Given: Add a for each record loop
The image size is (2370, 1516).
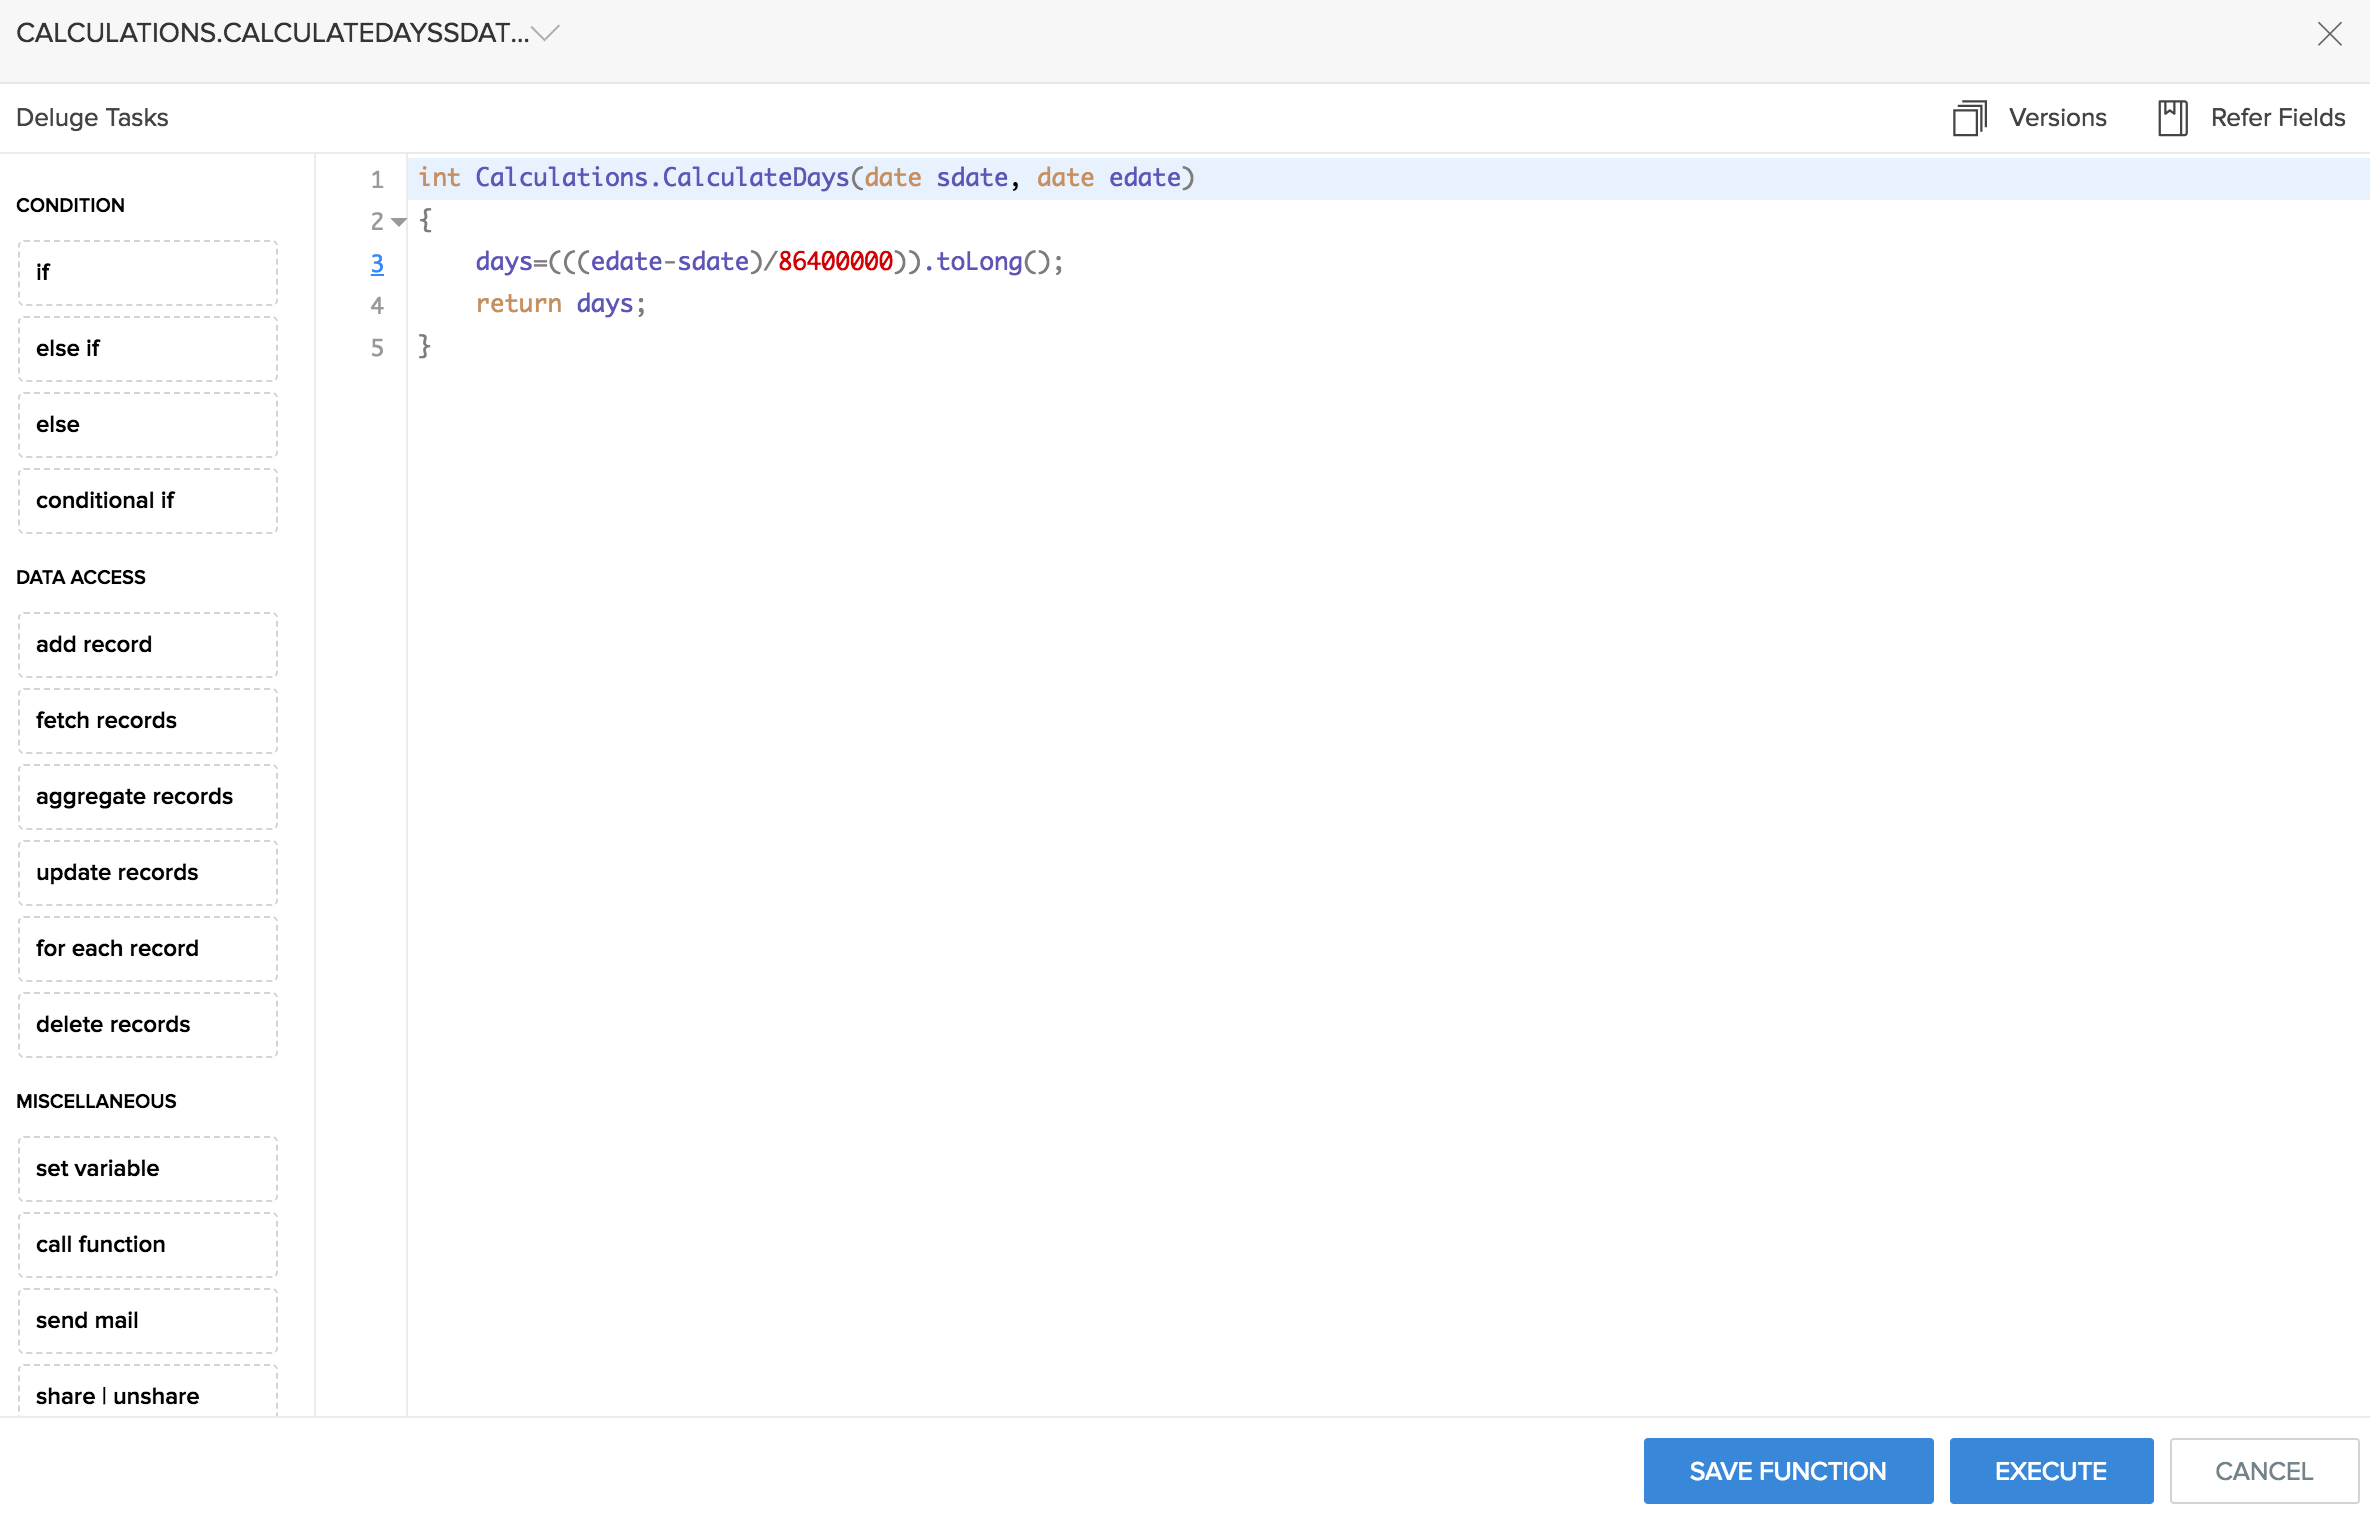Looking at the screenshot, I should 146,948.
